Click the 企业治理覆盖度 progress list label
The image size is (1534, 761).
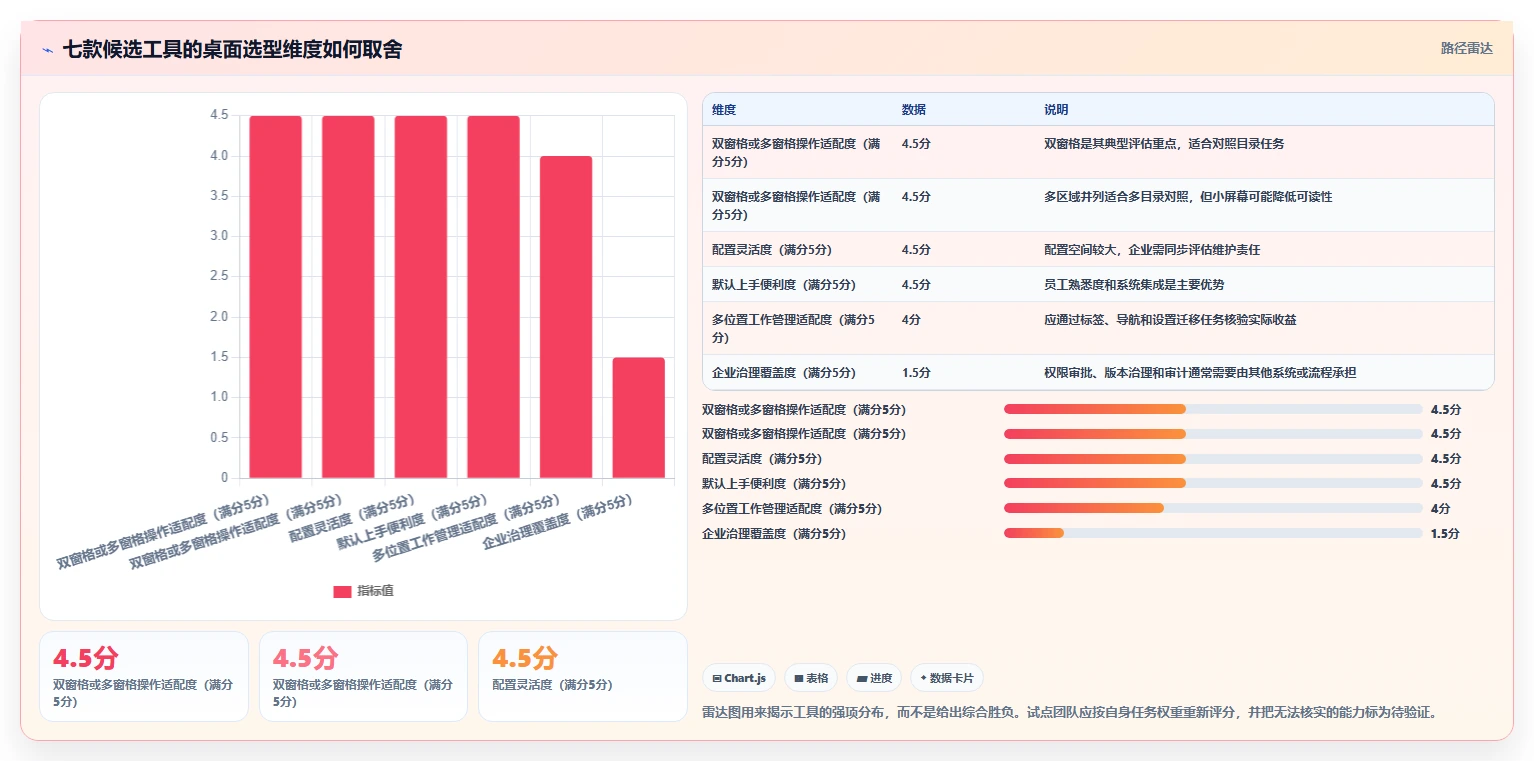point(774,534)
